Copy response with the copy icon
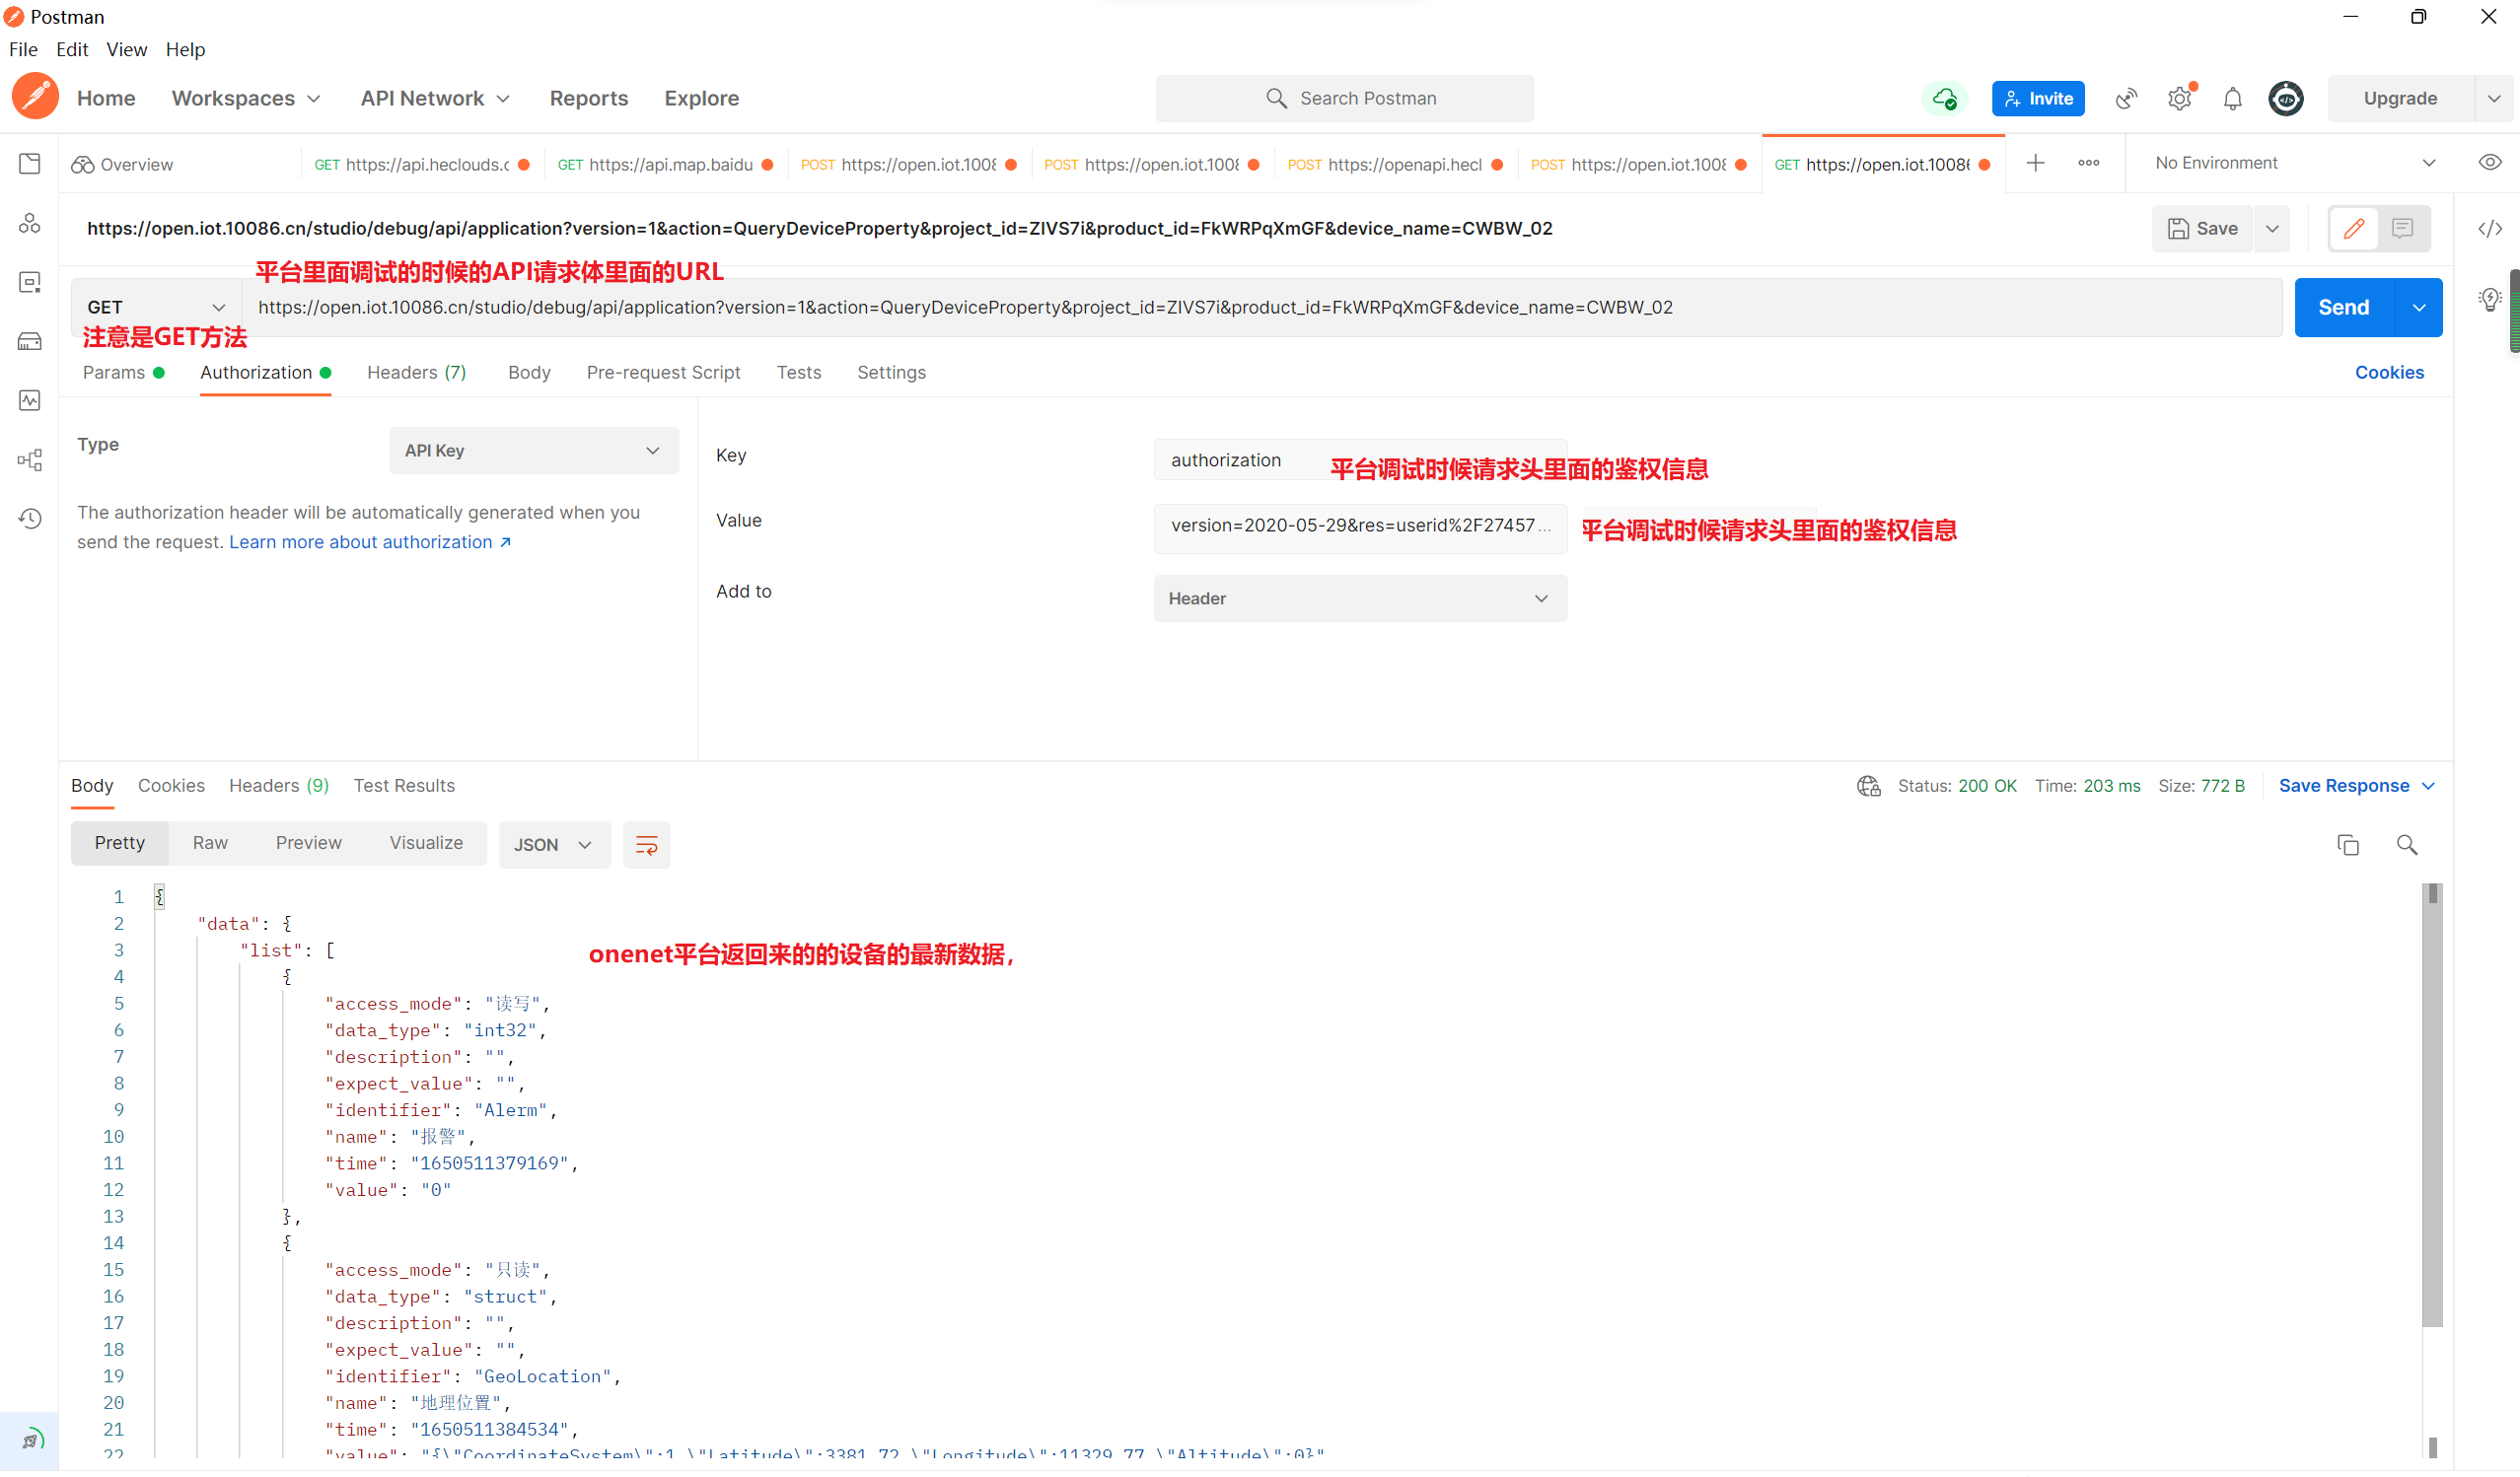Image resolution: width=2520 pixels, height=1477 pixels. tap(2347, 846)
